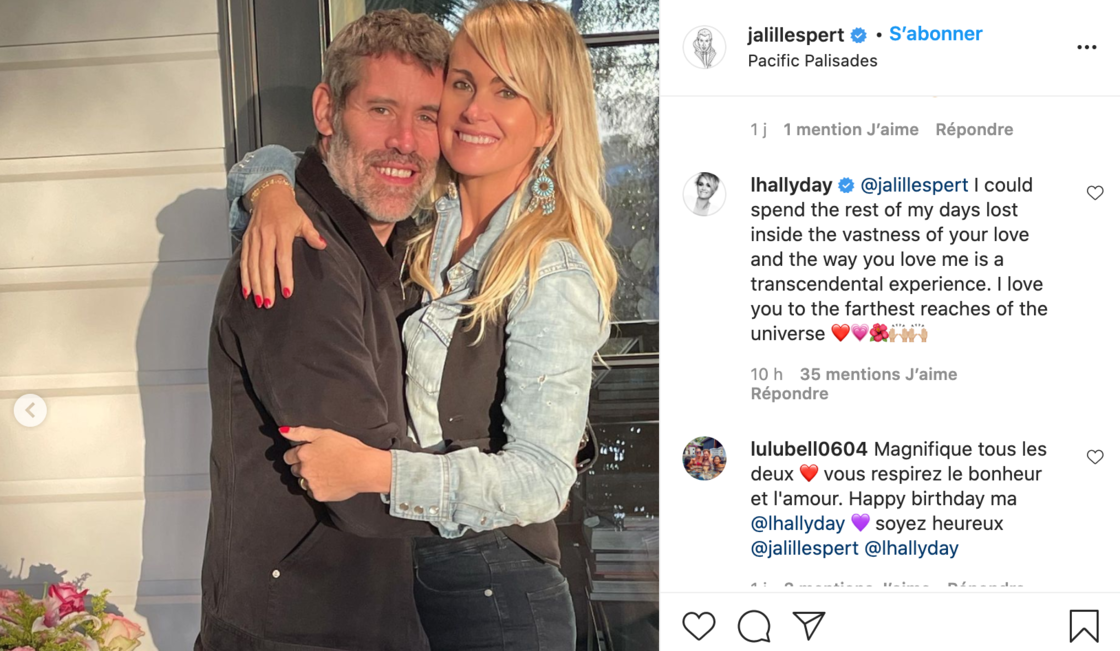Open lulubell0604 commenter avatar
This screenshot has height=651, width=1120.
(704, 458)
